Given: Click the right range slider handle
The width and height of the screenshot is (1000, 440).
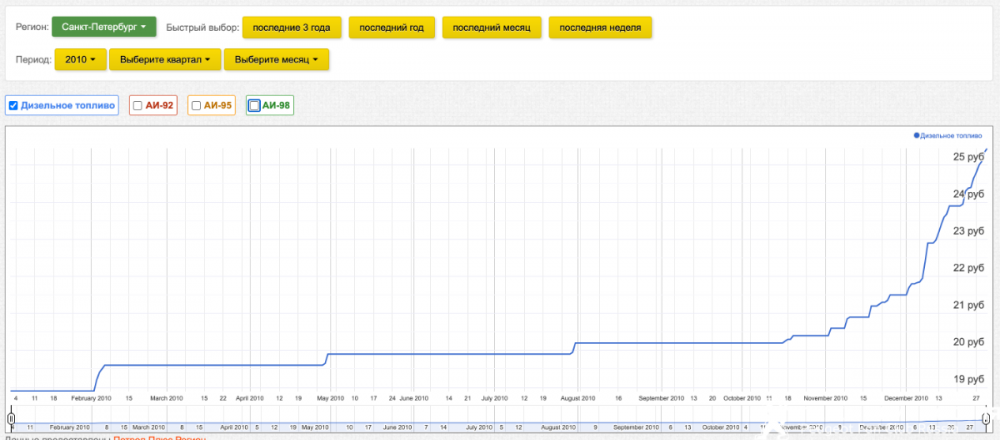Looking at the screenshot, I should click(x=986, y=420).
